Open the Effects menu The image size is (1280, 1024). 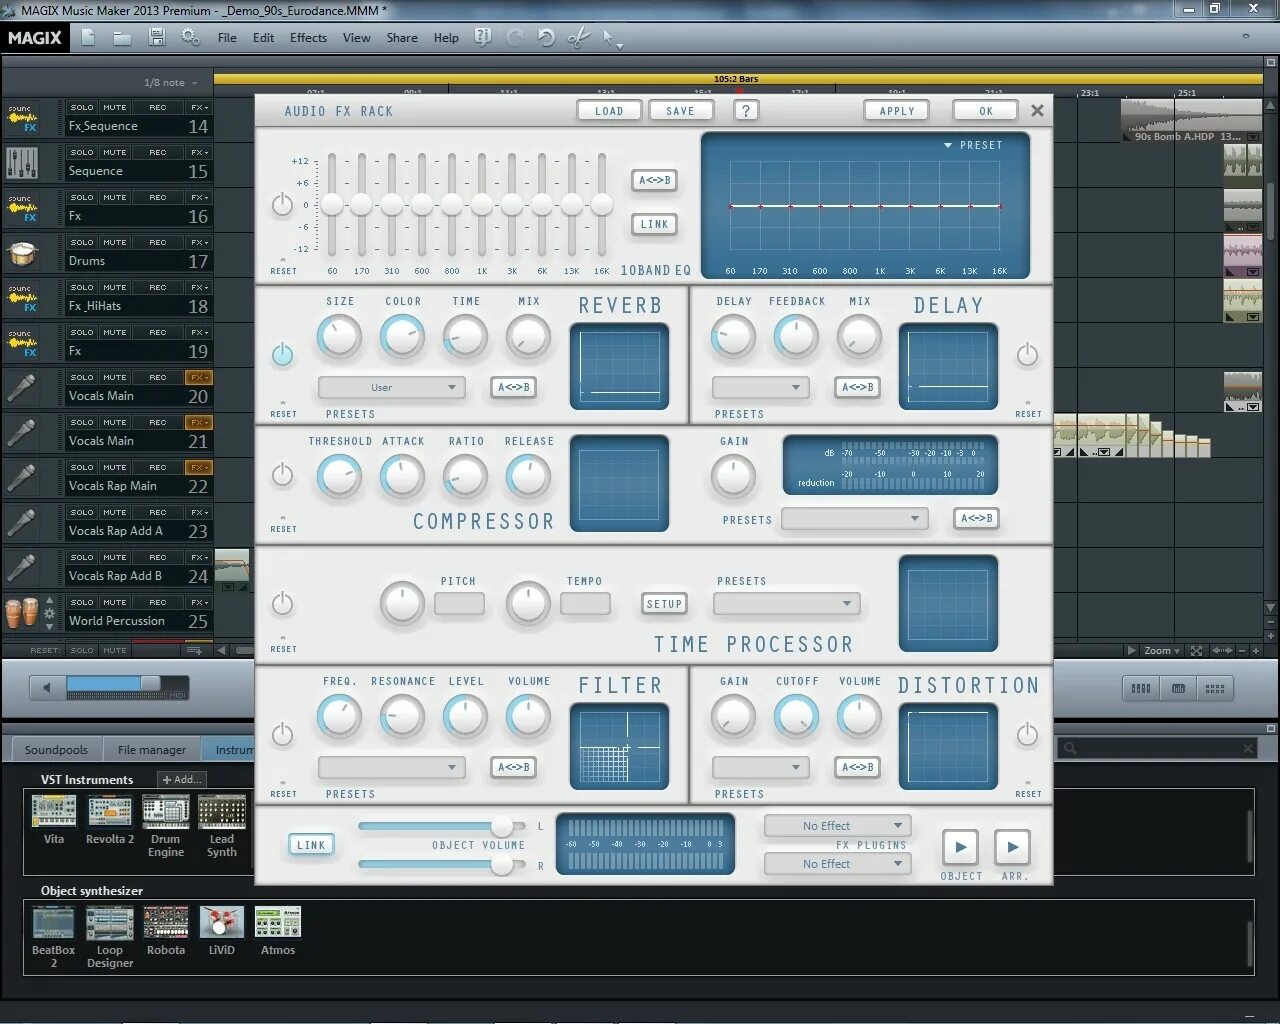click(x=308, y=38)
